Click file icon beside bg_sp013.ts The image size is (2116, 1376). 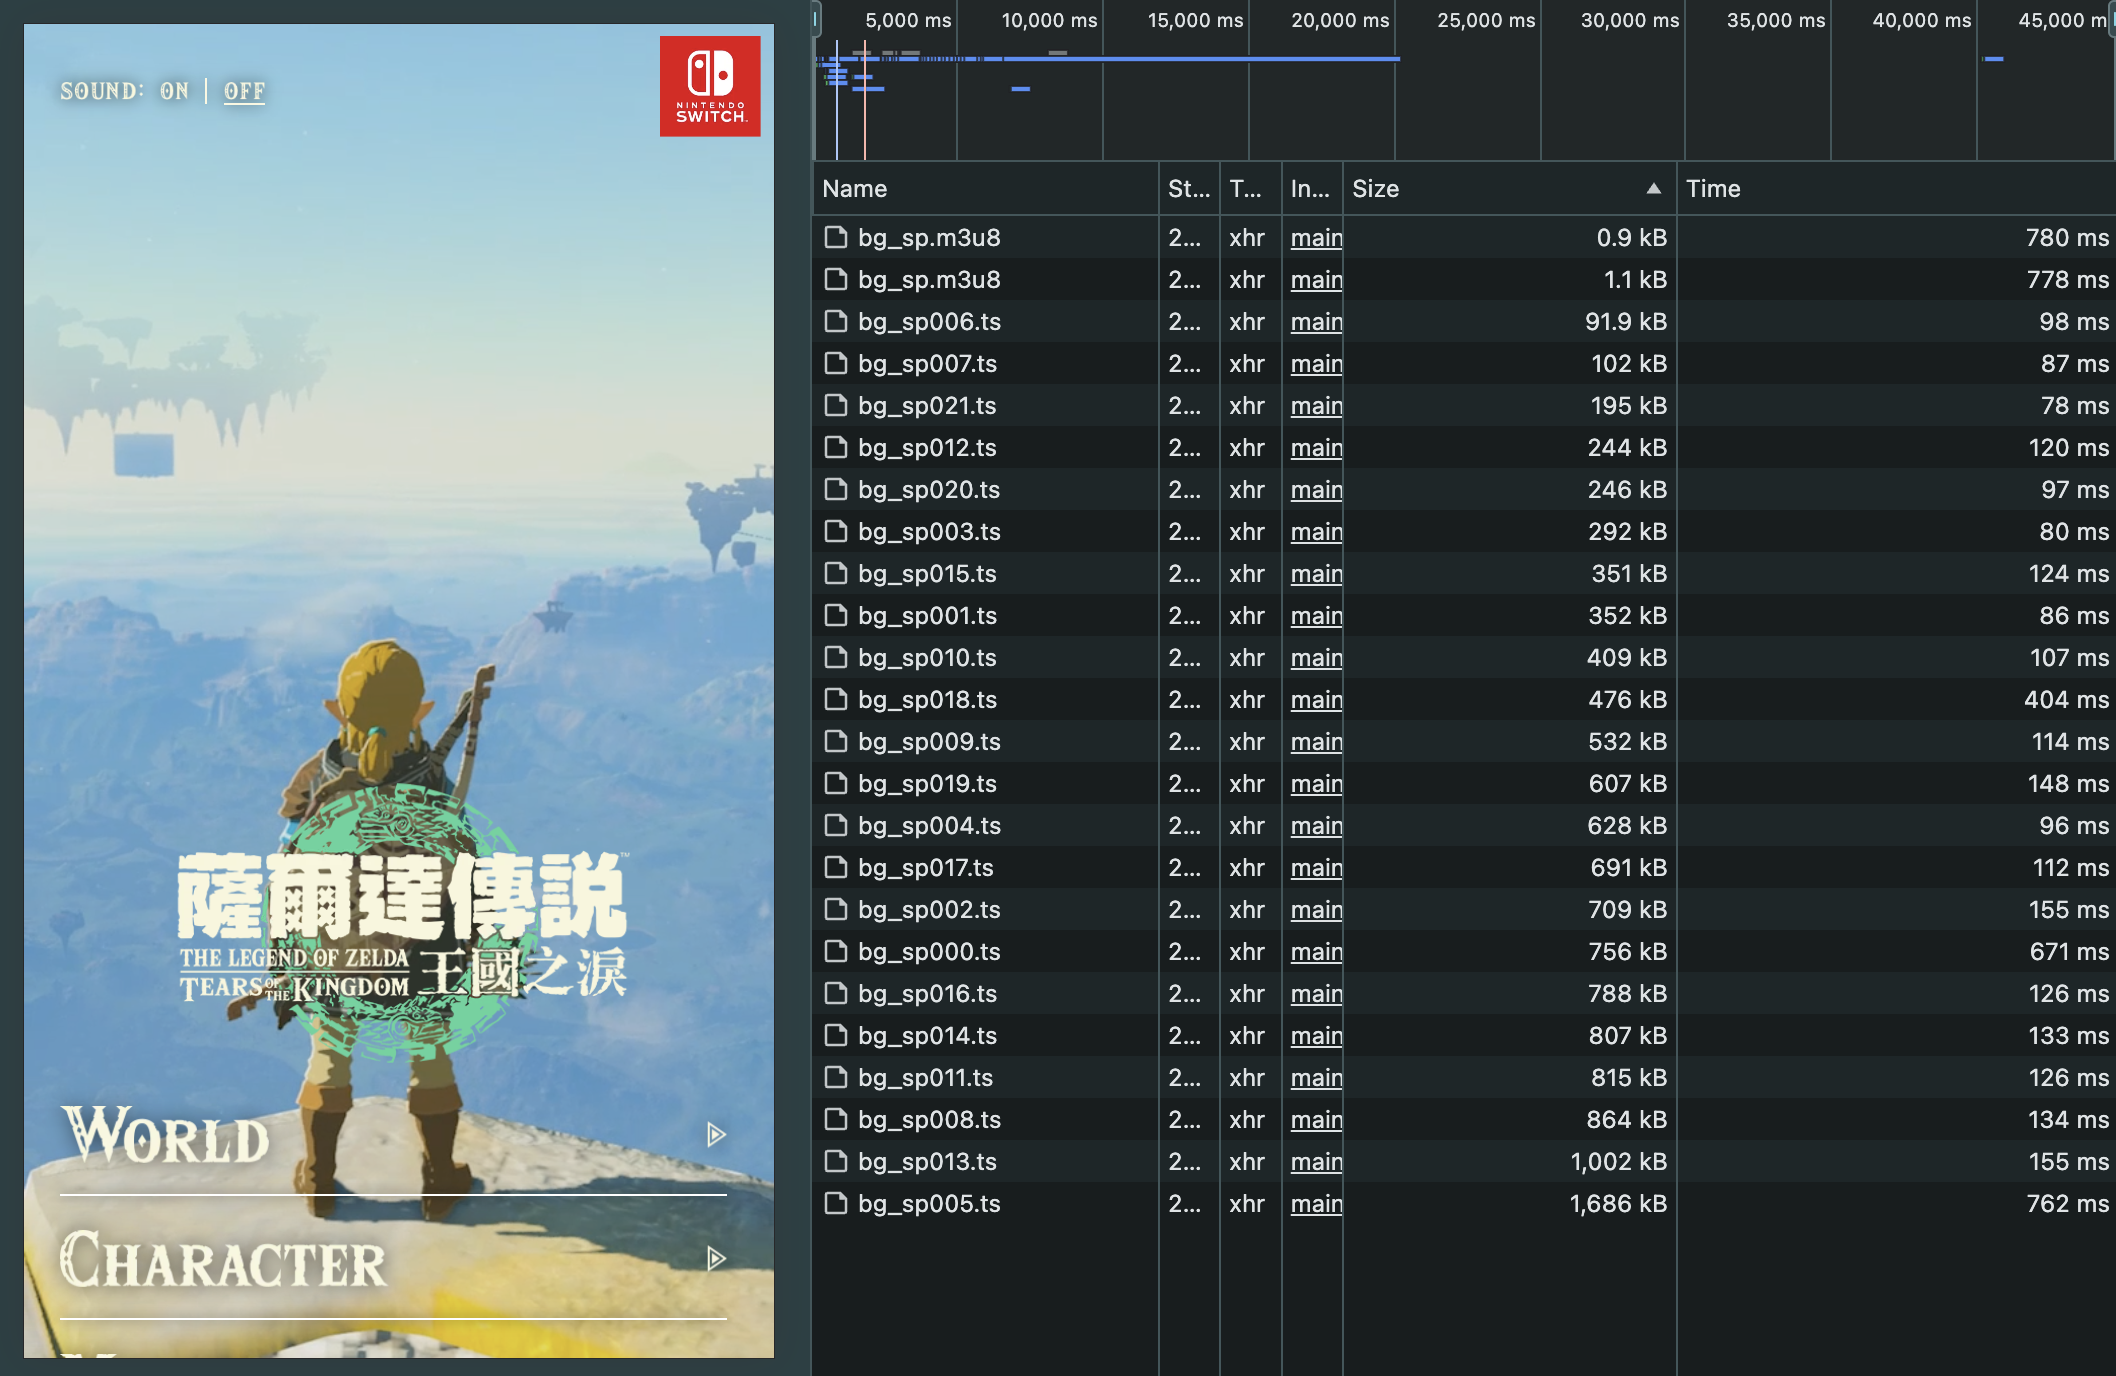(x=835, y=1161)
